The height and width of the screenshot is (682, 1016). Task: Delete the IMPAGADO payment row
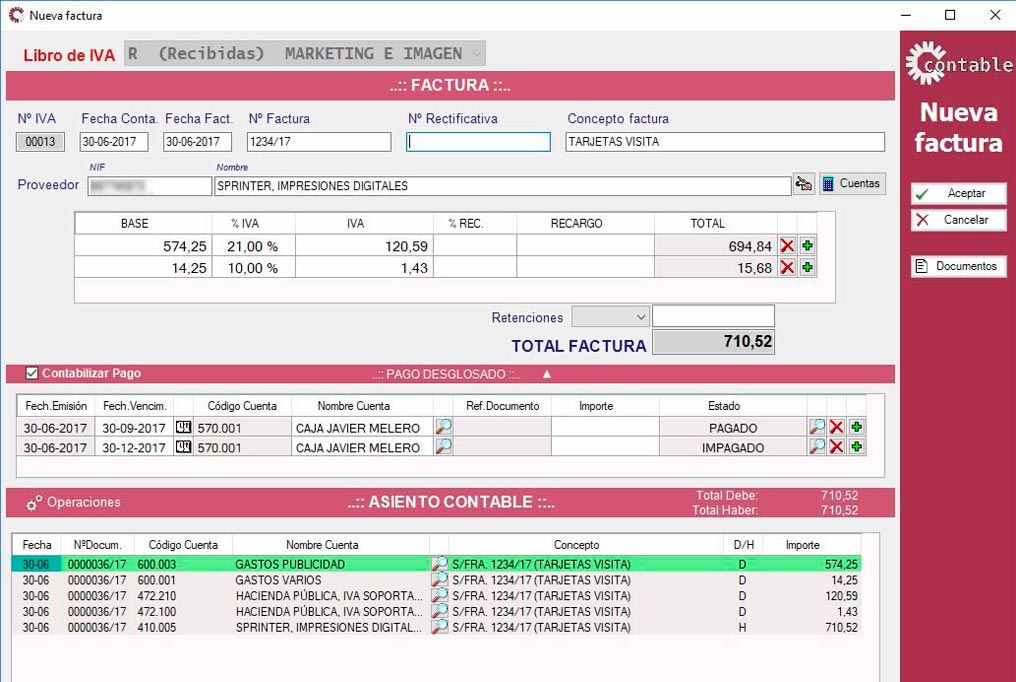(837, 446)
